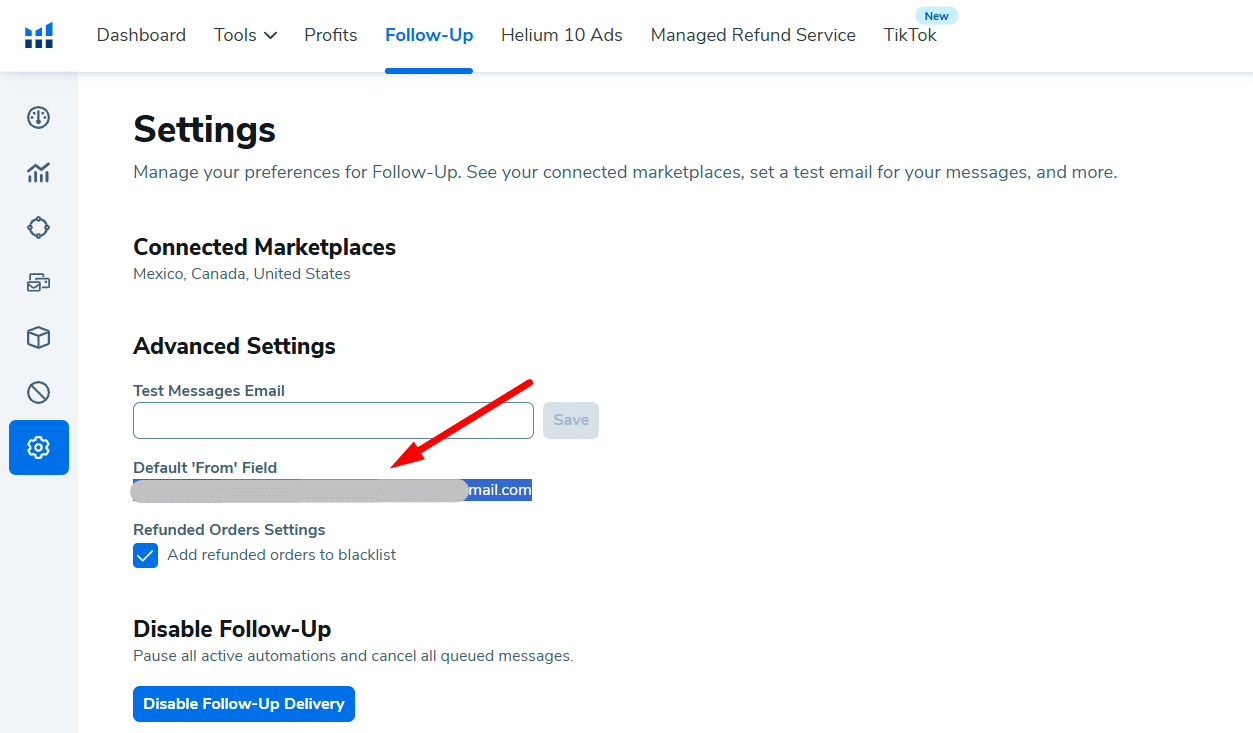Image resolution: width=1253 pixels, height=733 pixels.
Task: Expand the Tools dropdown menu
Action: coord(245,35)
